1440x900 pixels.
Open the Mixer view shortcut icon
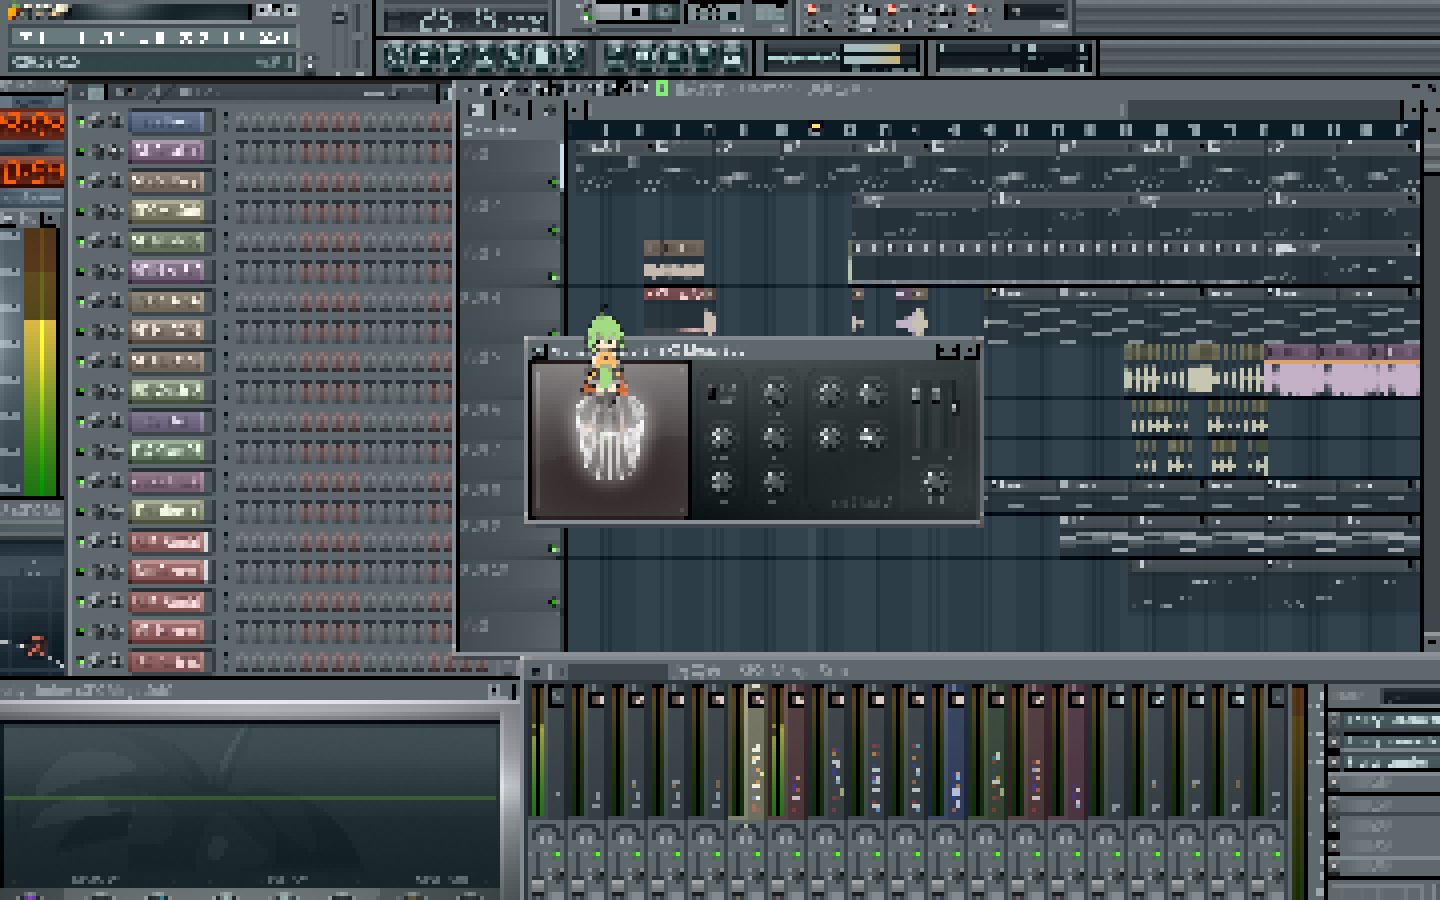[x=732, y=57]
